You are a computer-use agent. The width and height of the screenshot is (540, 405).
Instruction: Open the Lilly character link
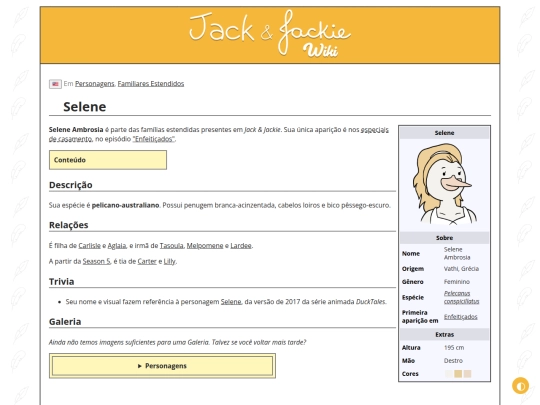[169, 261]
